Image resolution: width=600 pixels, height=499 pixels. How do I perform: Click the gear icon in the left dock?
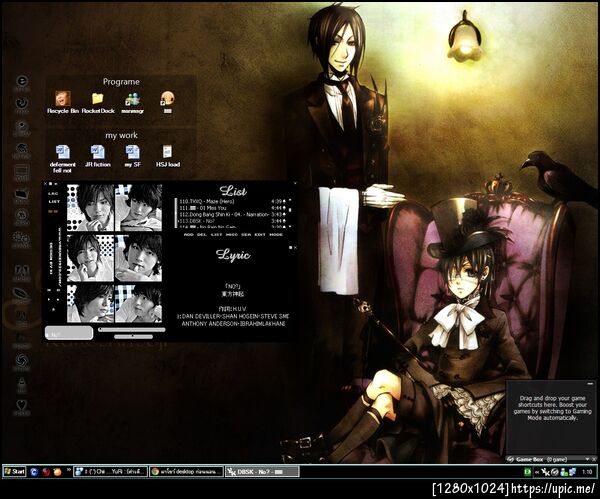21,238
